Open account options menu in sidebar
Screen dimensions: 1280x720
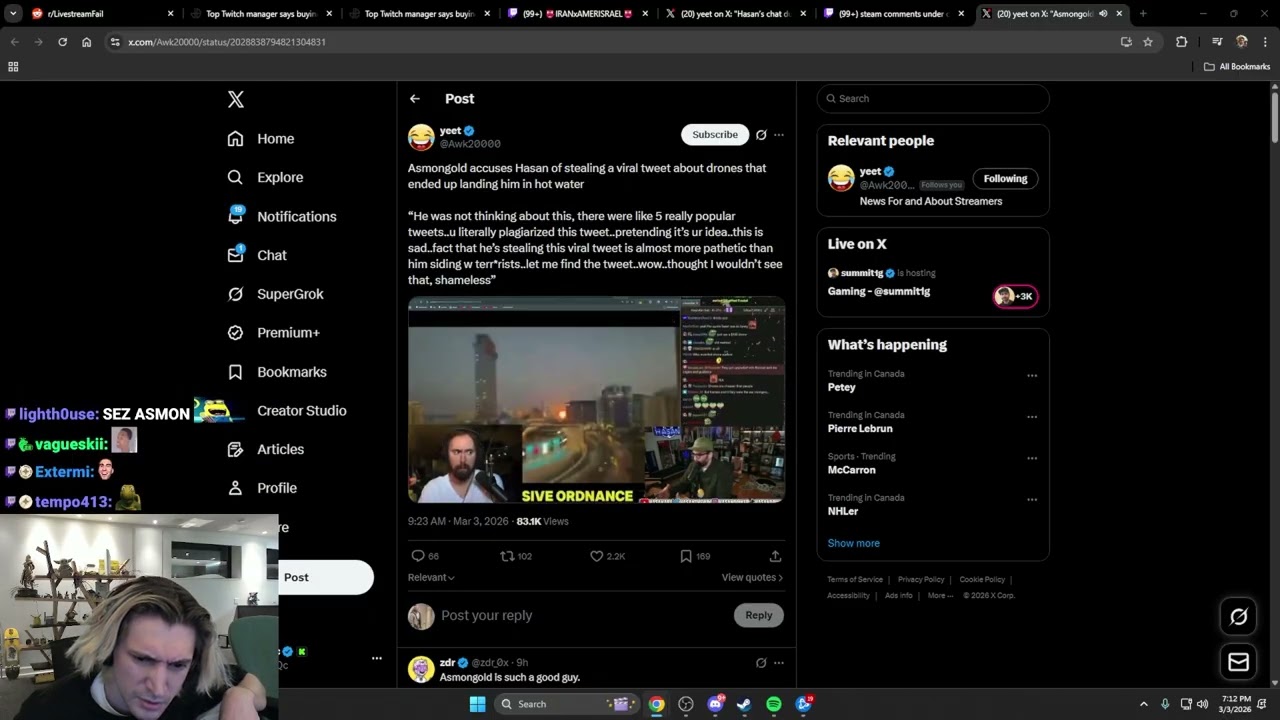[x=377, y=658]
